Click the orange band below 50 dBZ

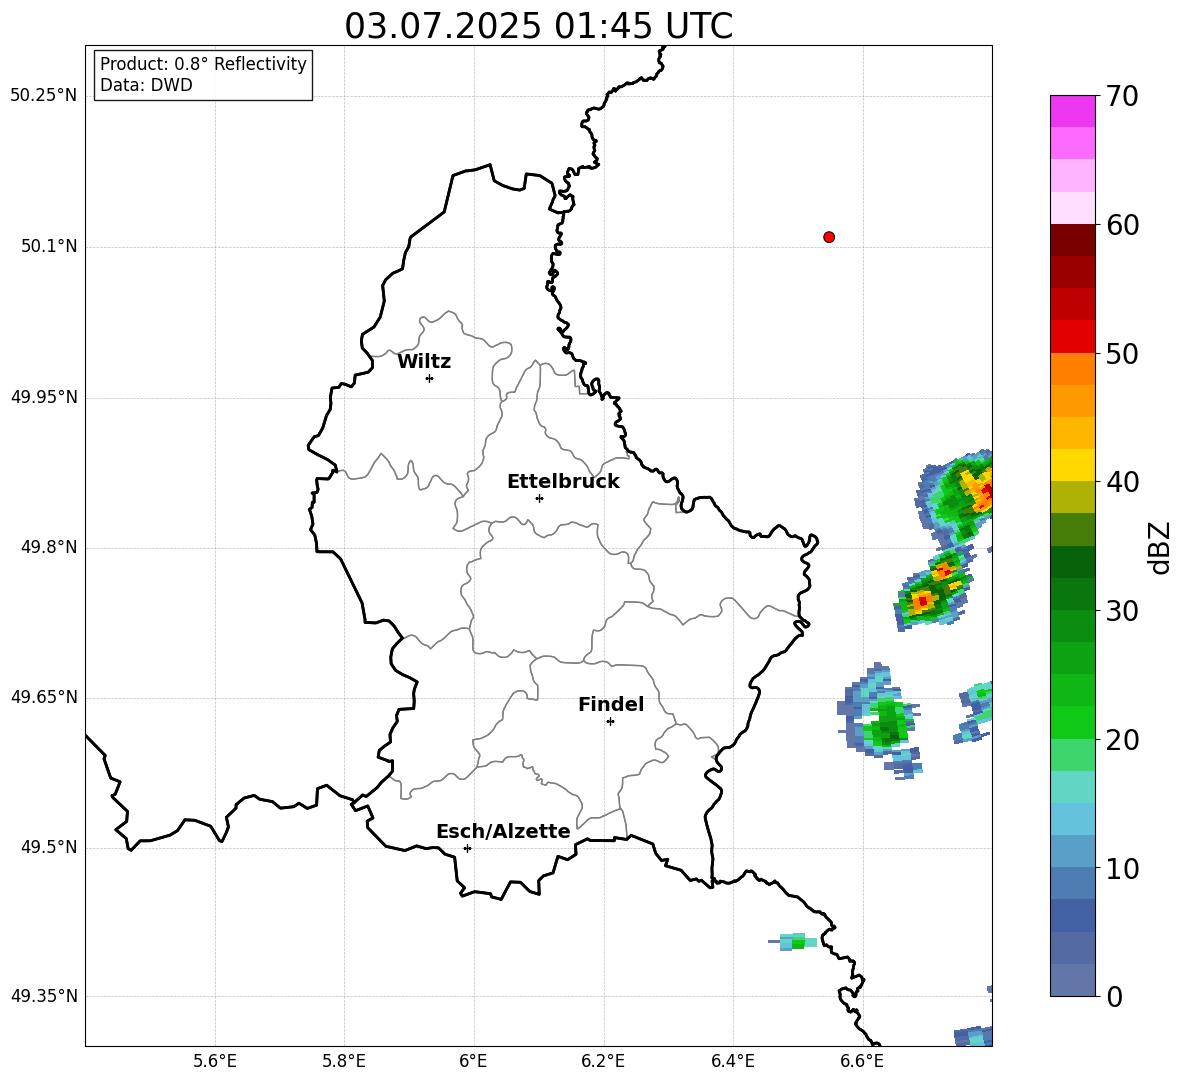(1072, 369)
